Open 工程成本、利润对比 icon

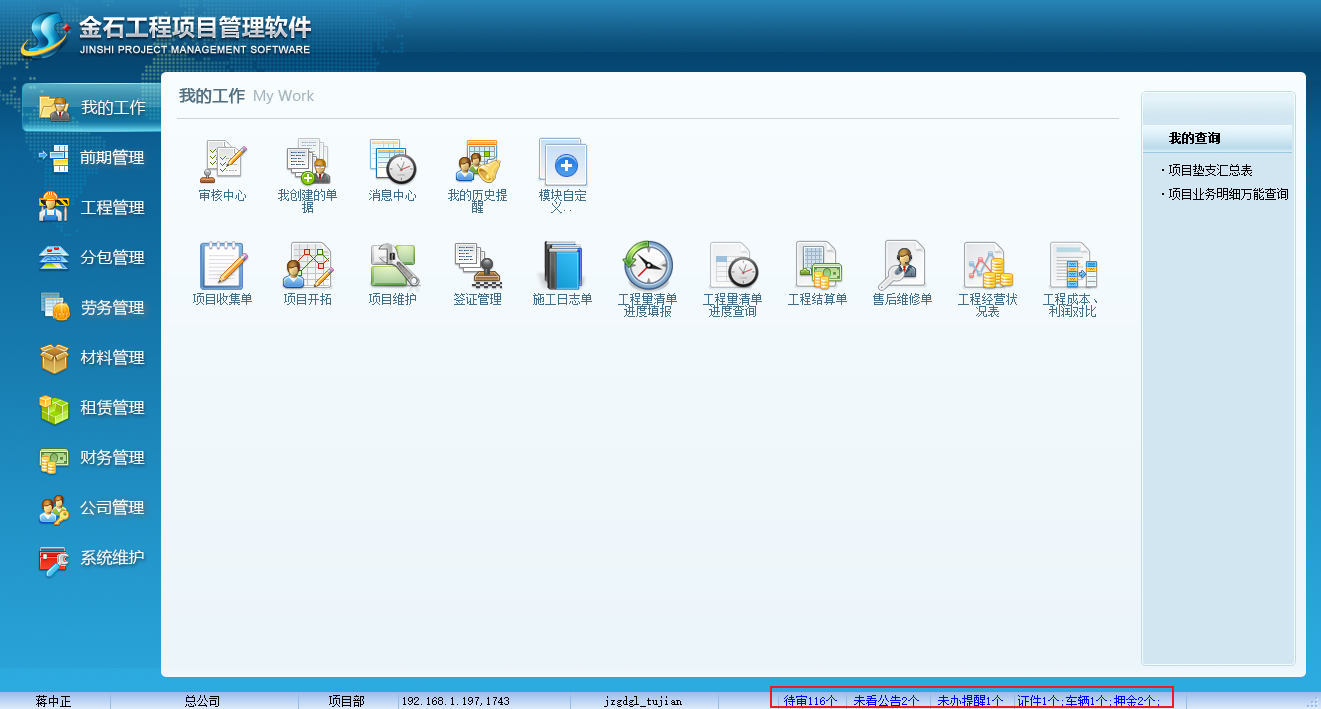point(1072,266)
